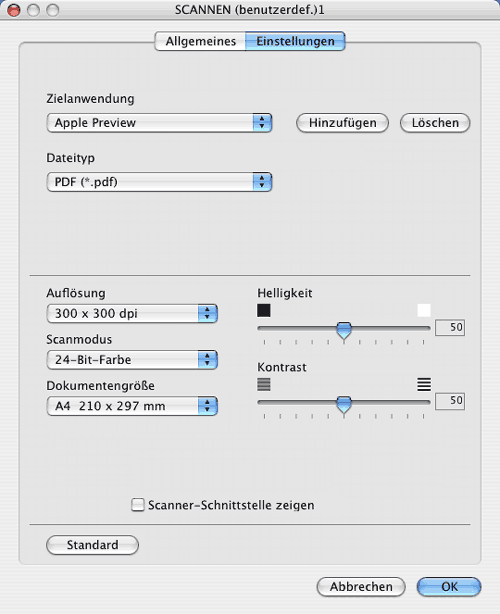Image resolution: width=500 pixels, height=614 pixels.
Task: Open the Zielanwendung Apple Preview dropdown
Action: (x=159, y=123)
